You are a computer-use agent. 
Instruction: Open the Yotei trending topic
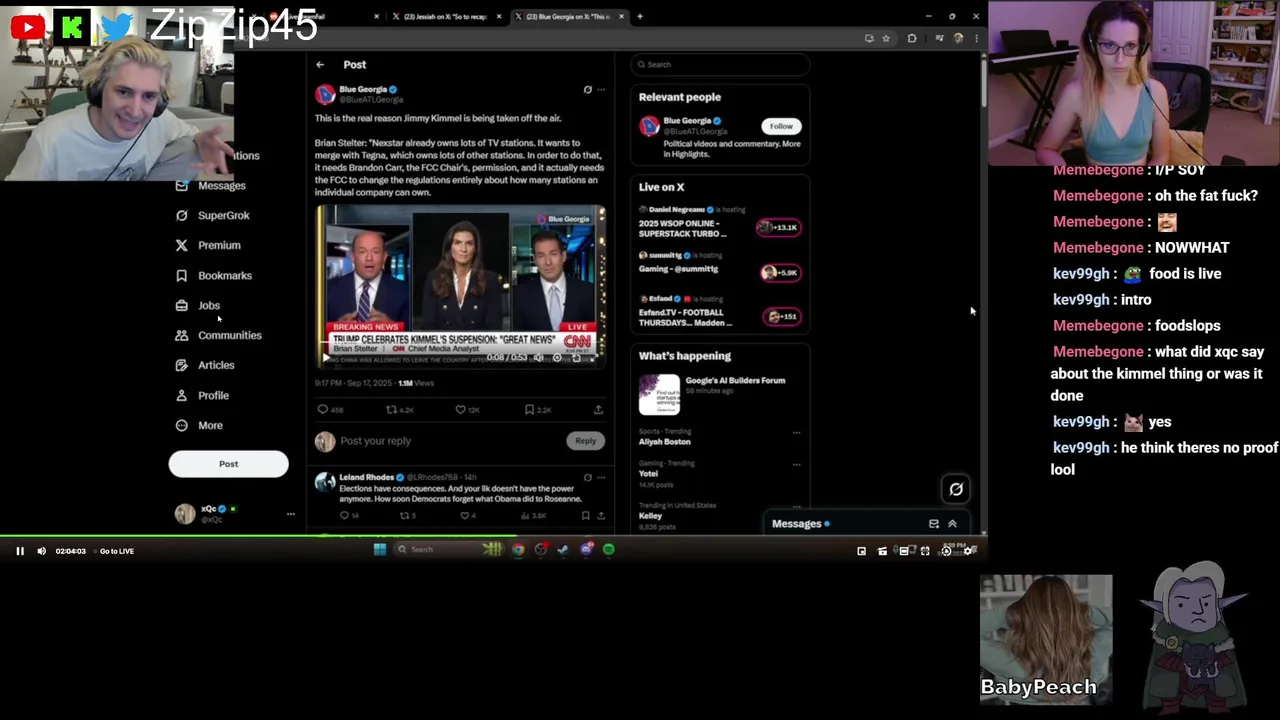coord(648,474)
